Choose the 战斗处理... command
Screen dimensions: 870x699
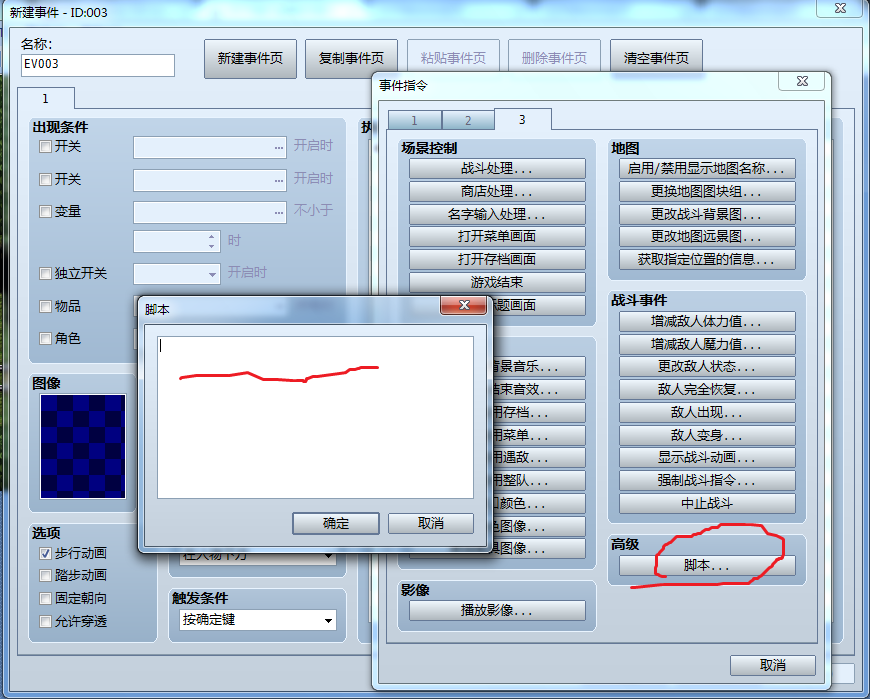point(497,169)
